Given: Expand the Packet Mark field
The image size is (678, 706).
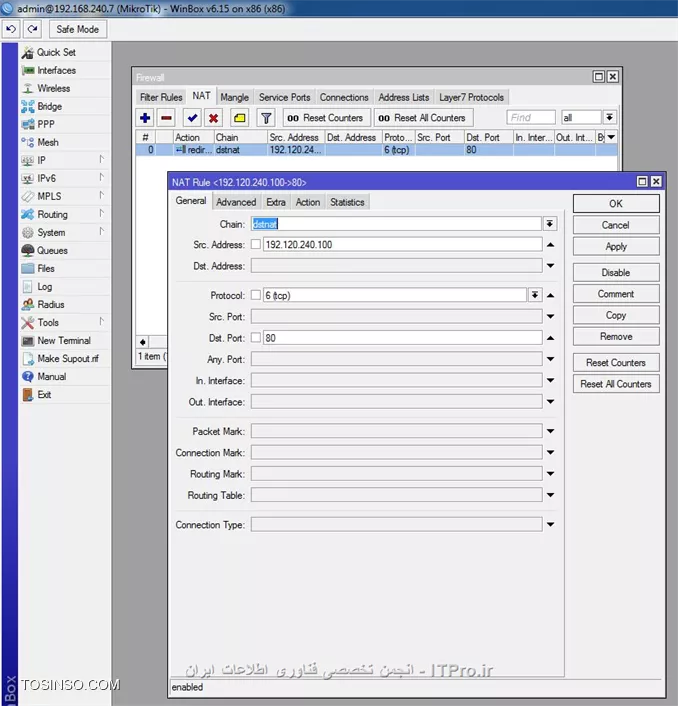Looking at the screenshot, I should [x=550, y=431].
